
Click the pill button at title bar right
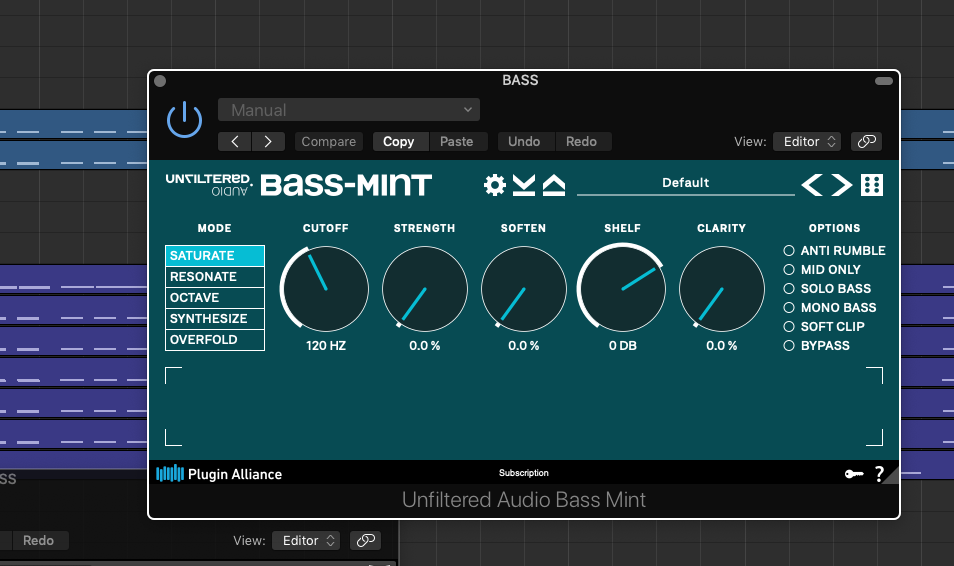coord(883,81)
